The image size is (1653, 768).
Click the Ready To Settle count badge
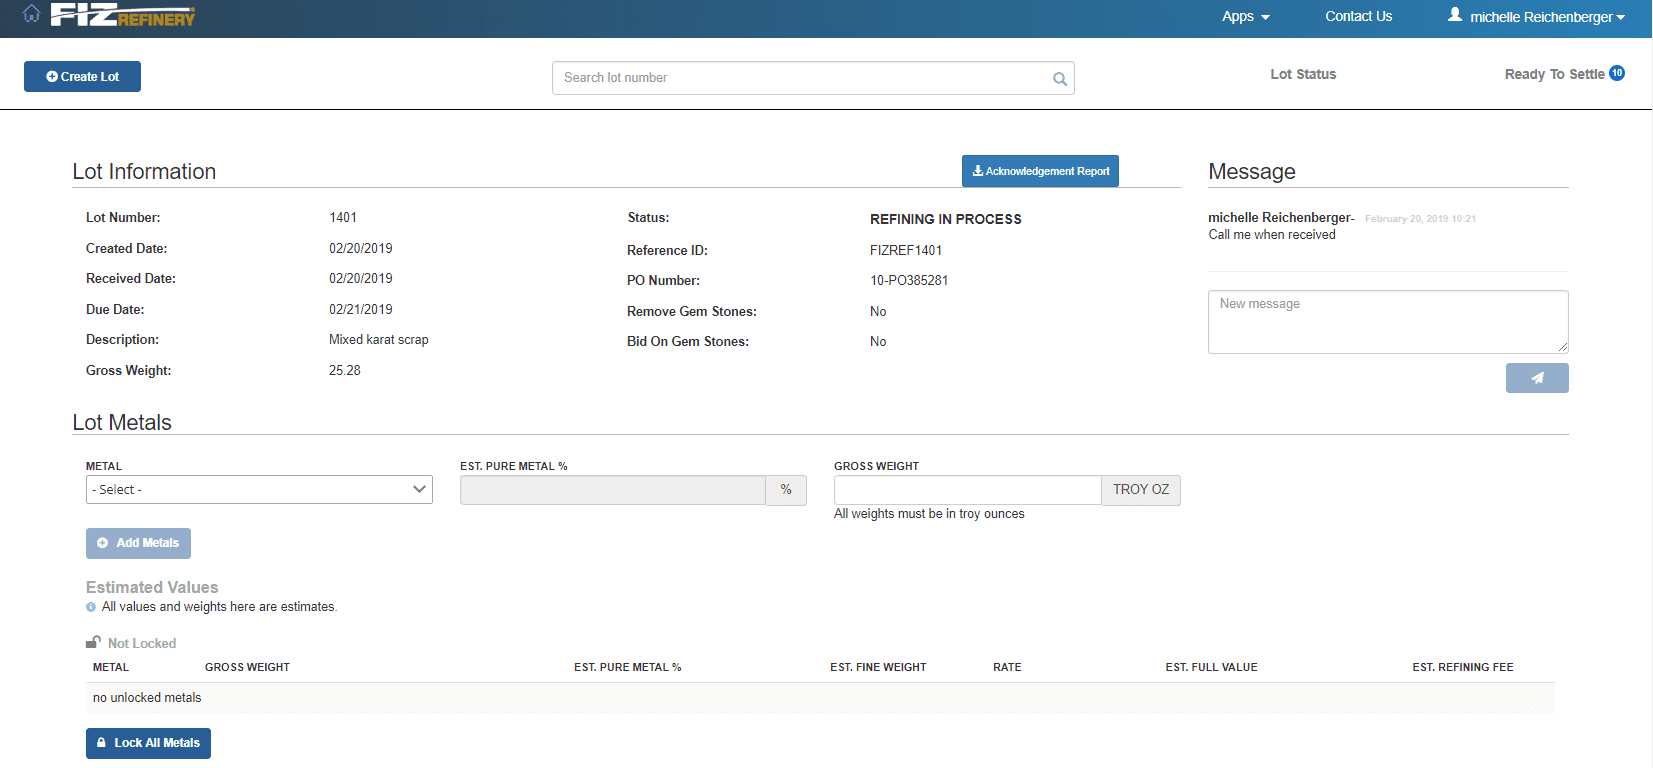1617,73
